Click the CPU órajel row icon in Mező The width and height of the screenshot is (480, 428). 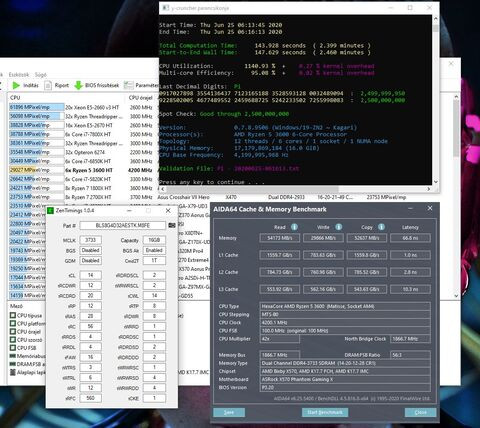tap(13, 332)
